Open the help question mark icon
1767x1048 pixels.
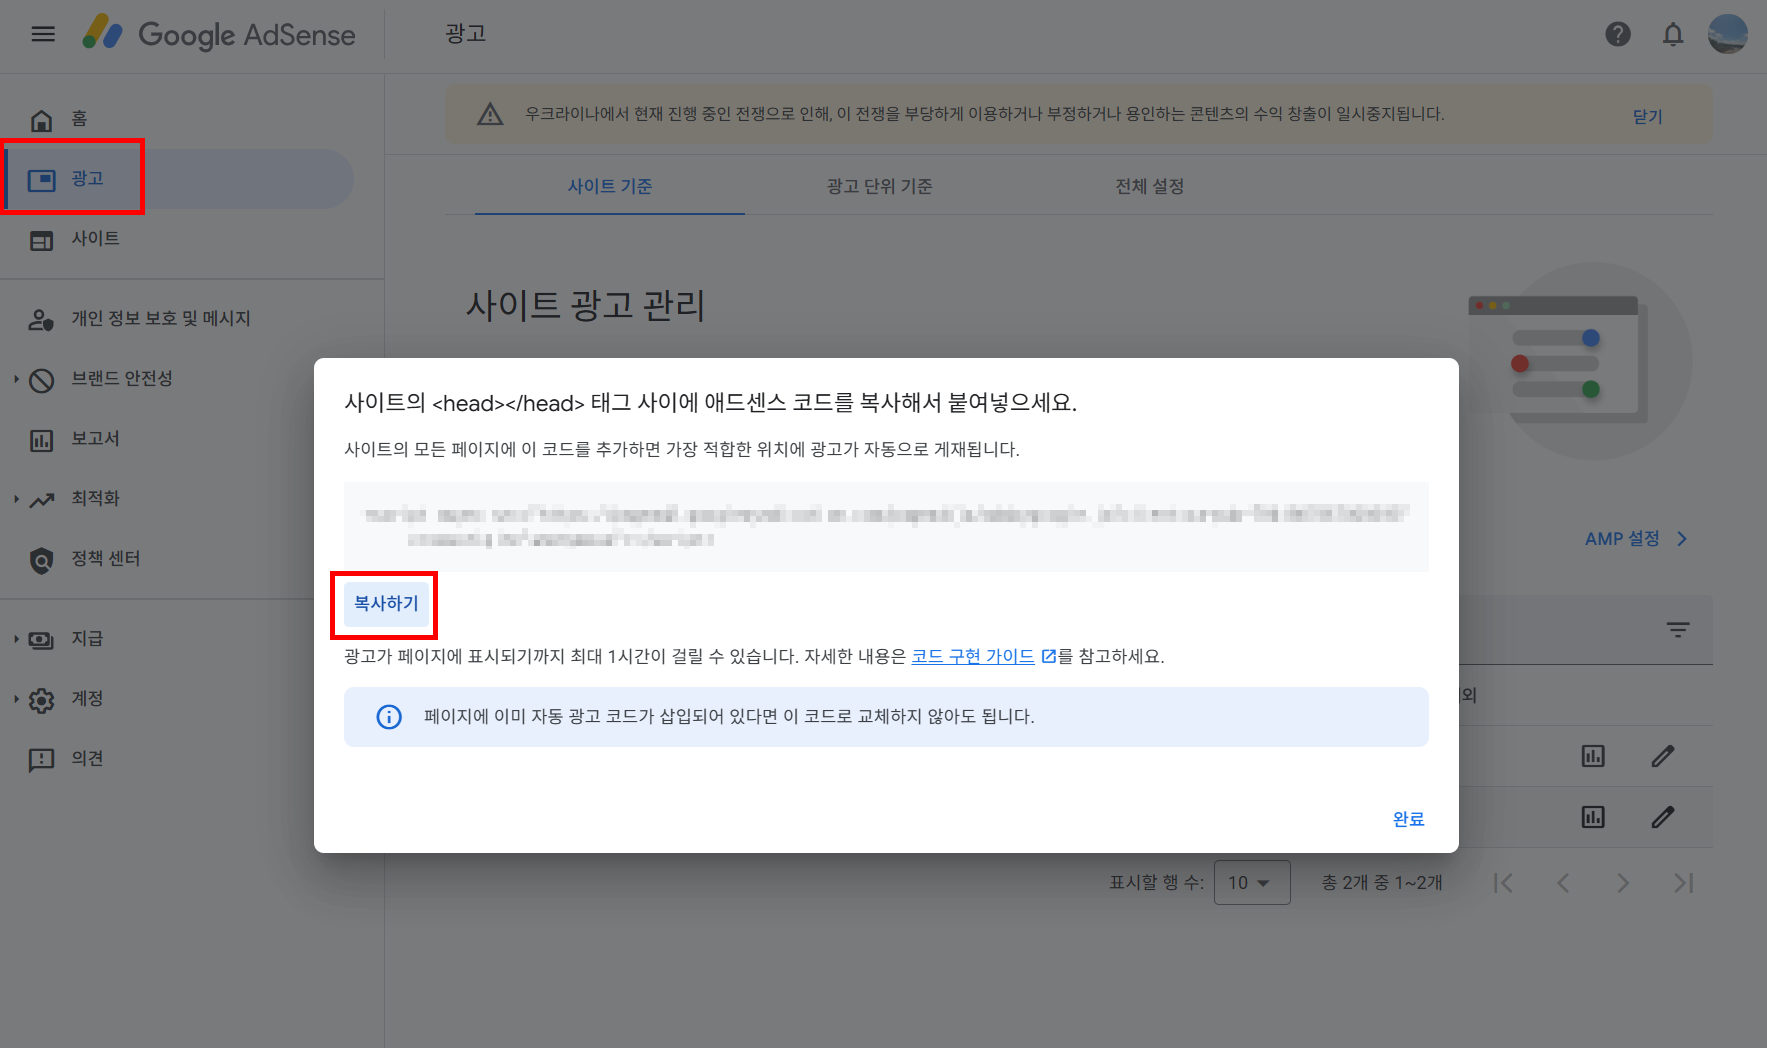point(1618,34)
